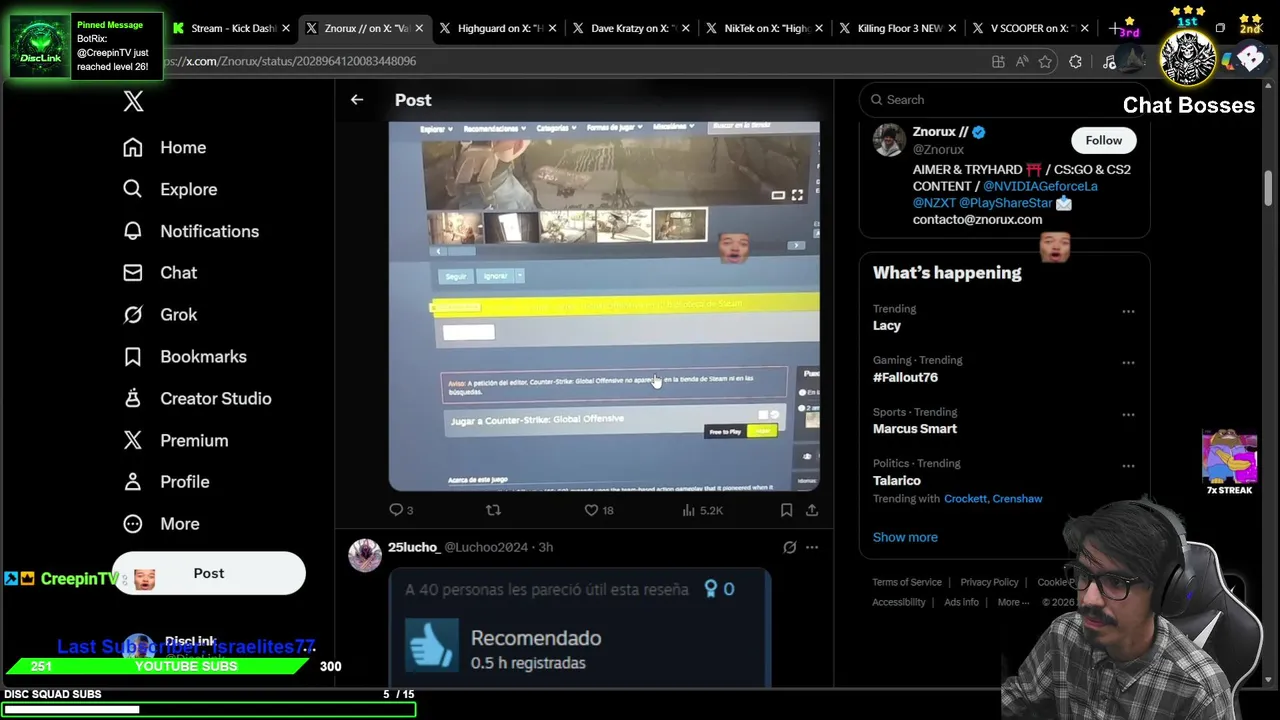Follow Znorux with the Follow button
The height and width of the screenshot is (720, 1280).
pyautogui.click(x=1104, y=140)
